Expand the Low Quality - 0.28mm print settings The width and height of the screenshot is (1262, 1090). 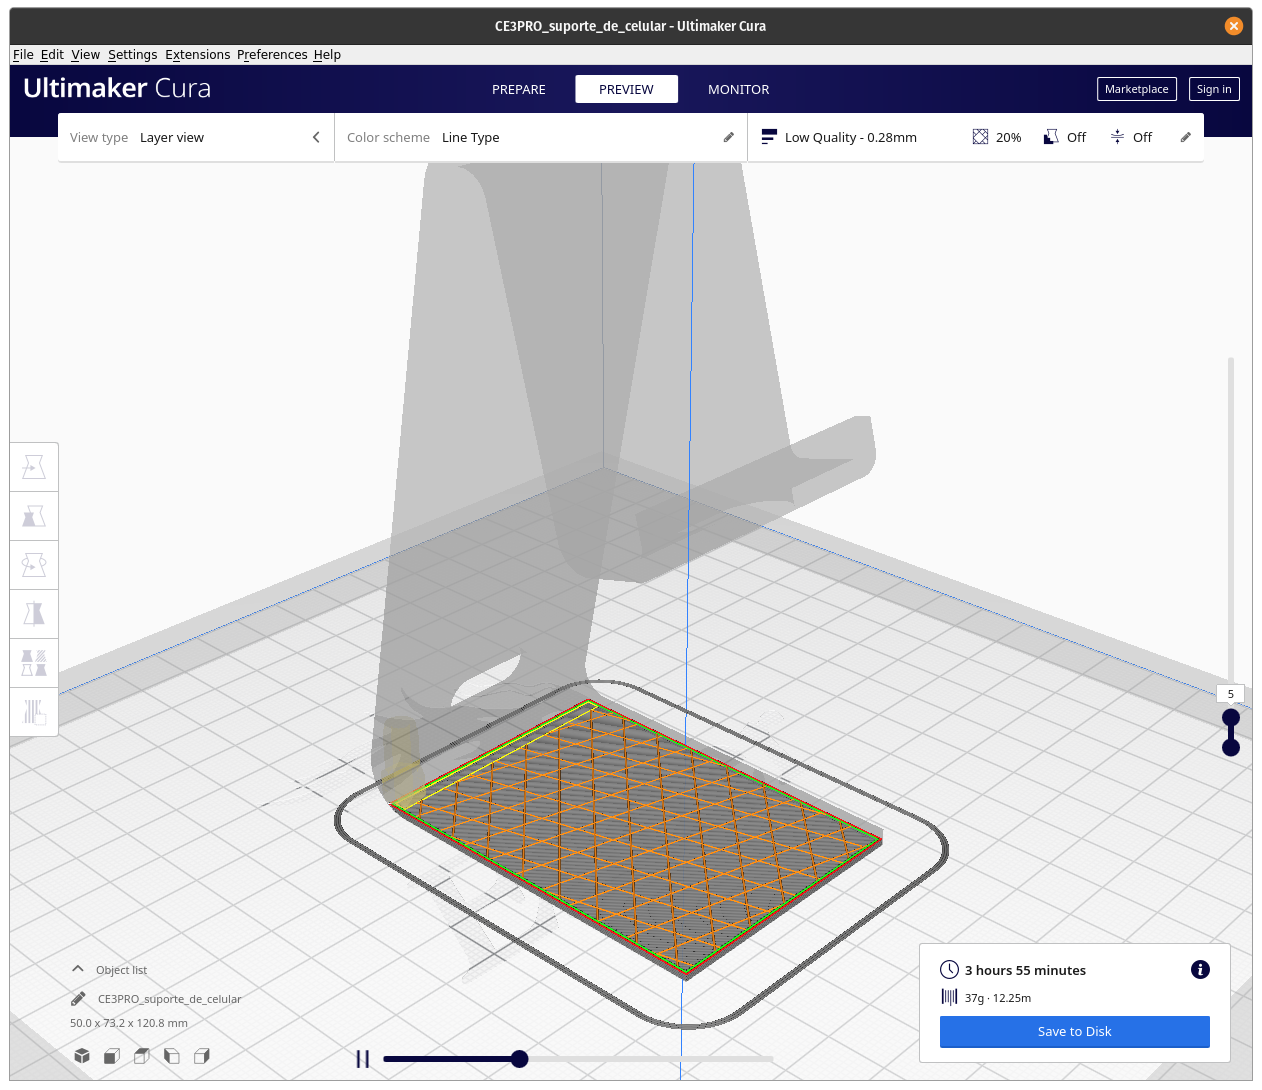pos(976,137)
